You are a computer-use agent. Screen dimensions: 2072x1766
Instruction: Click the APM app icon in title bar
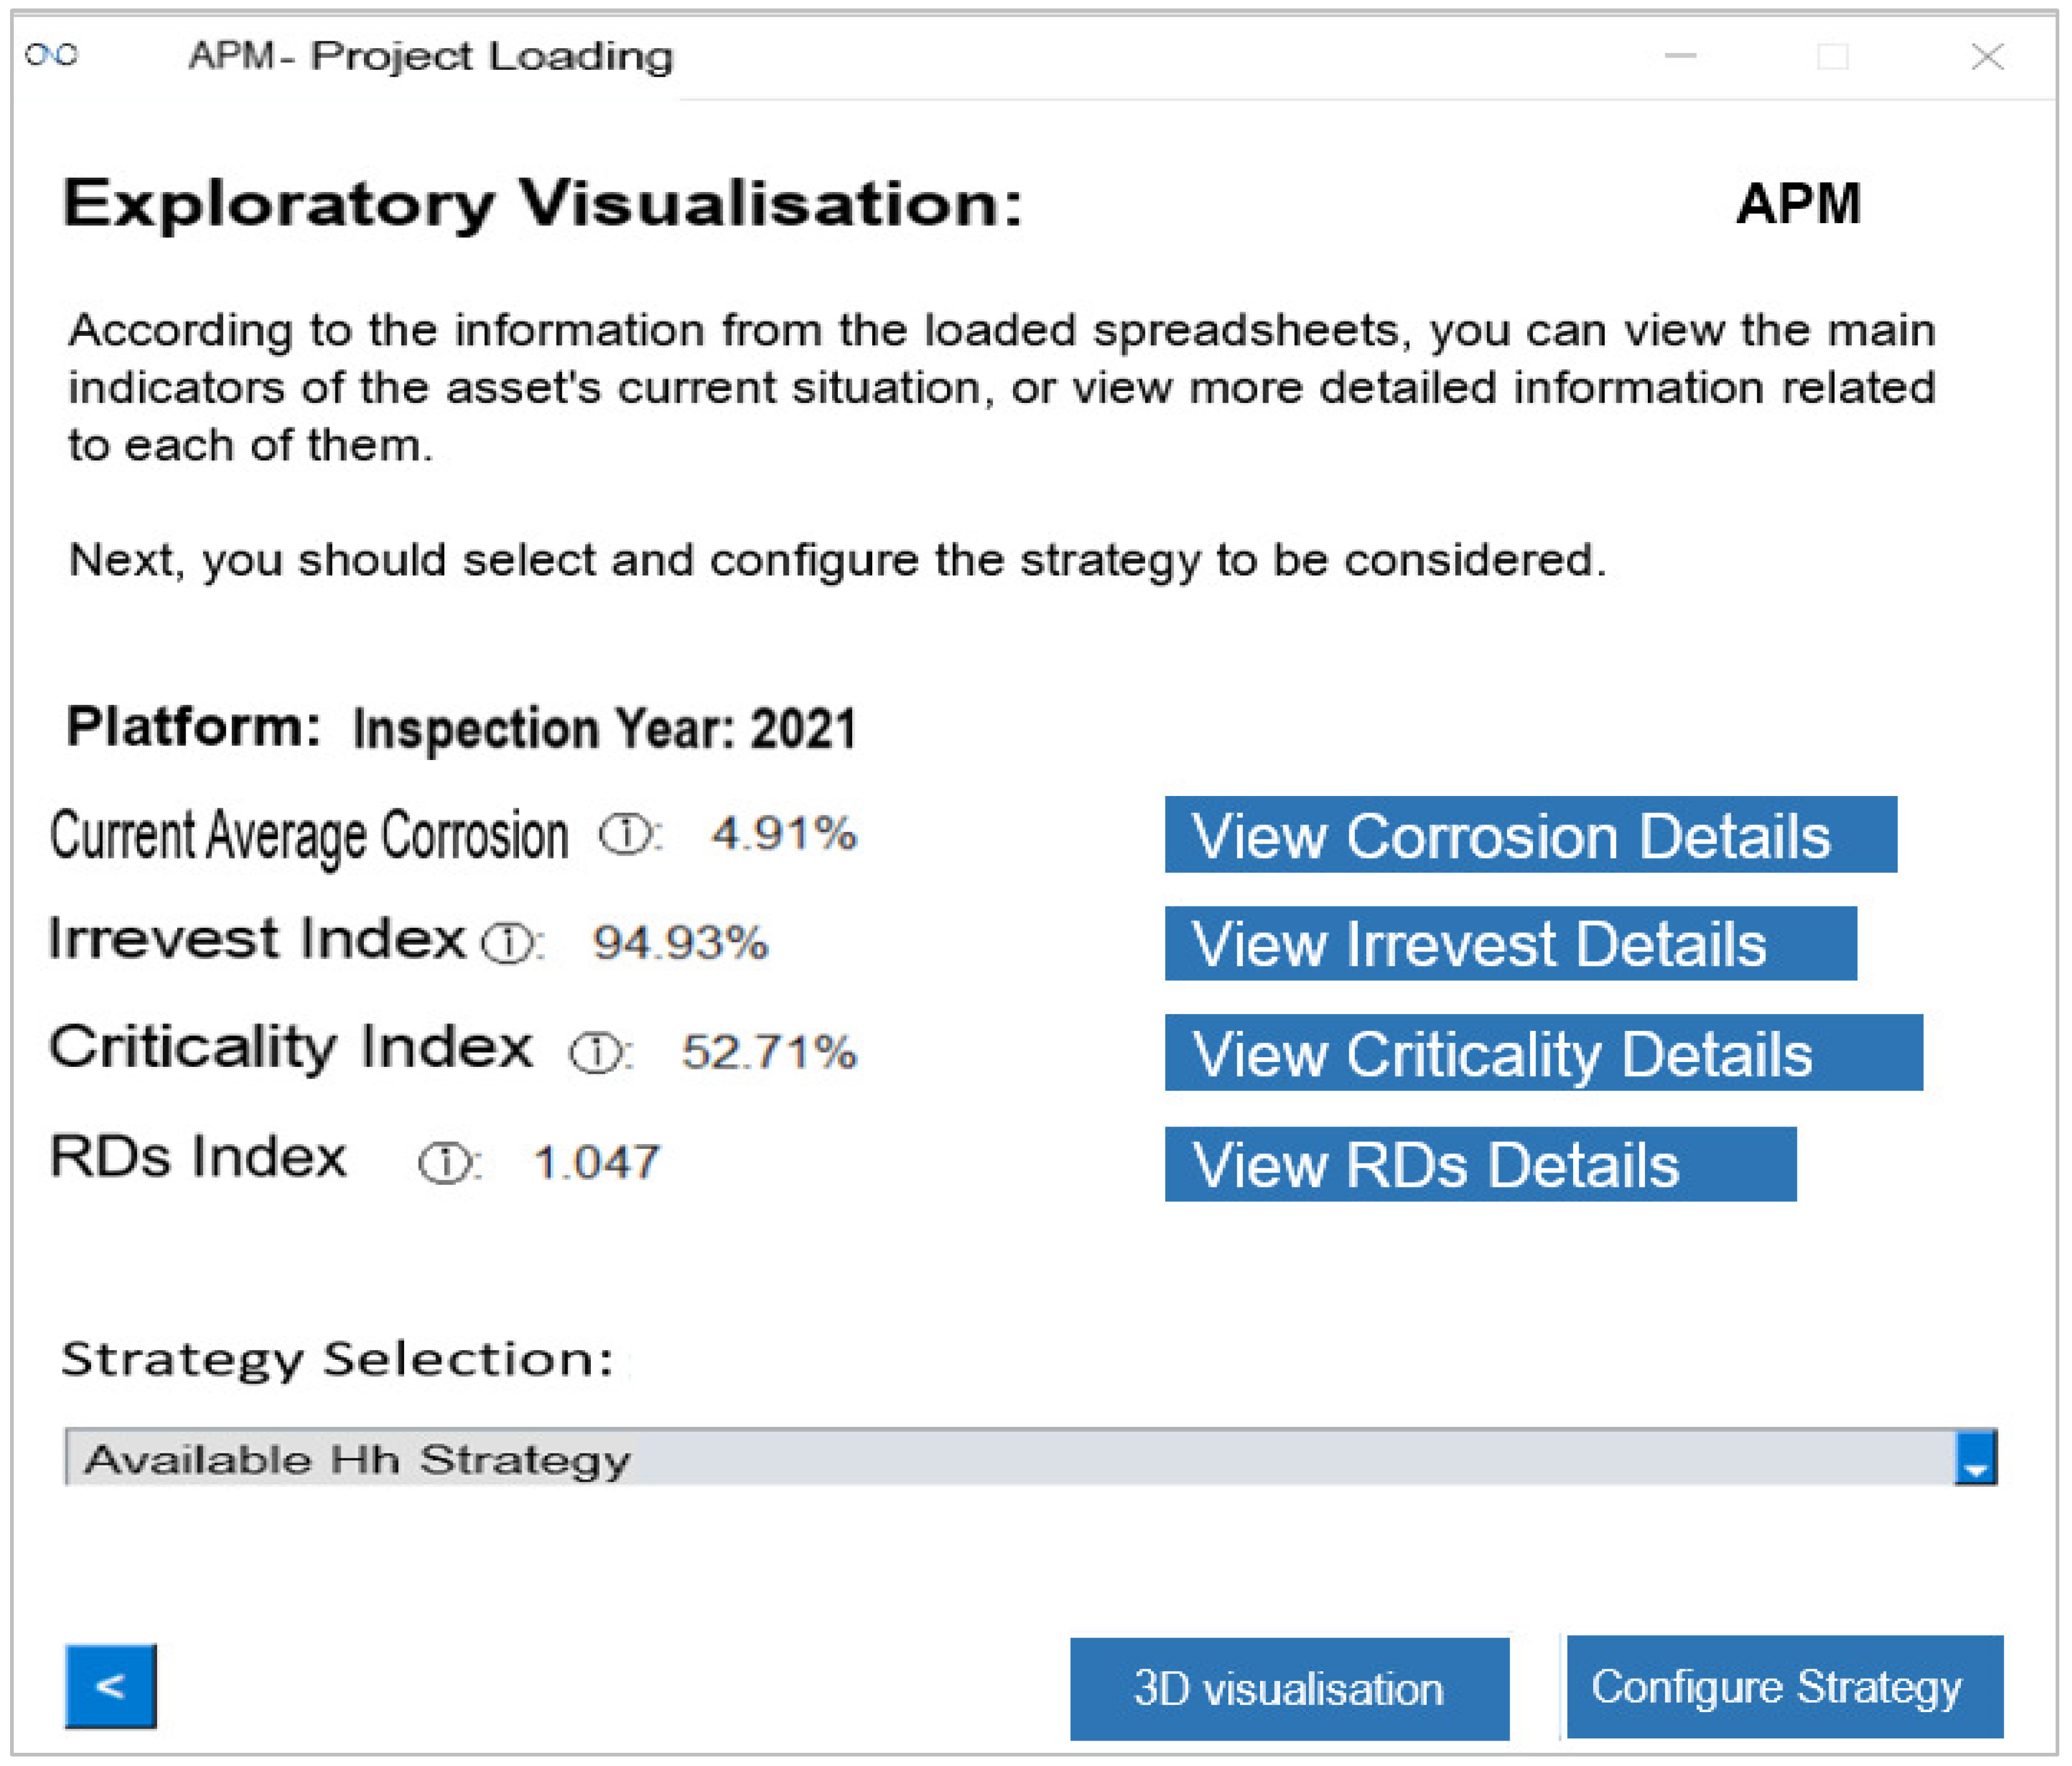(x=52, y=56)
